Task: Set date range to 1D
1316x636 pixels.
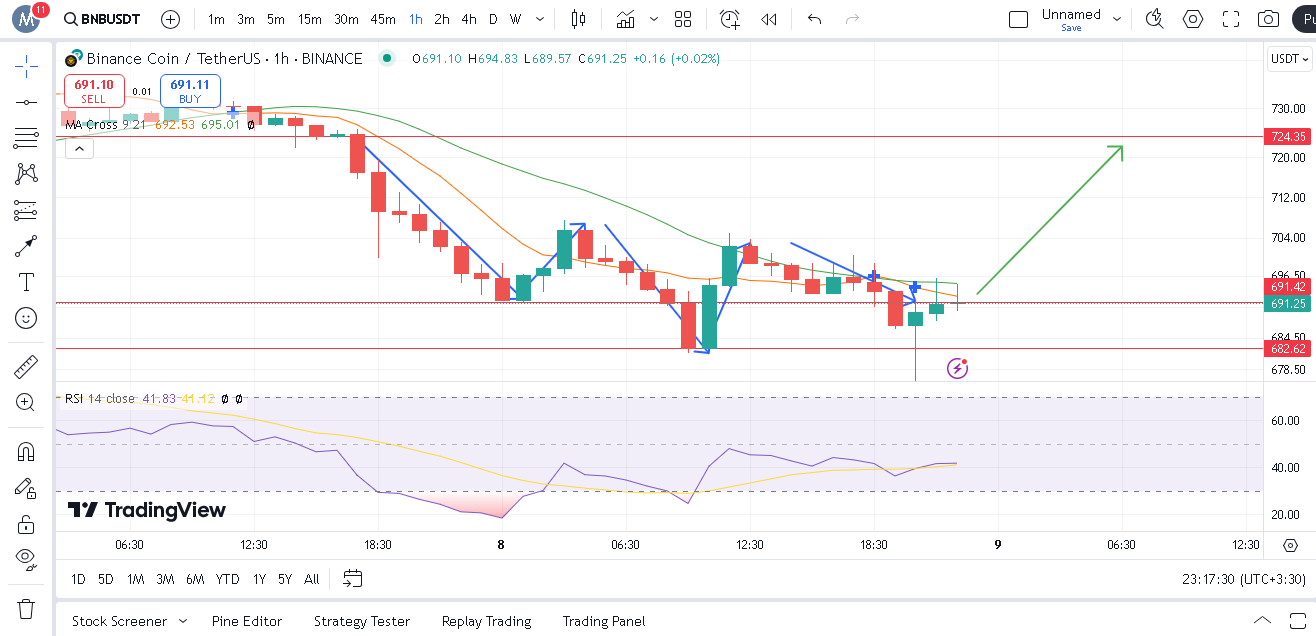Action: pos(78,579)
